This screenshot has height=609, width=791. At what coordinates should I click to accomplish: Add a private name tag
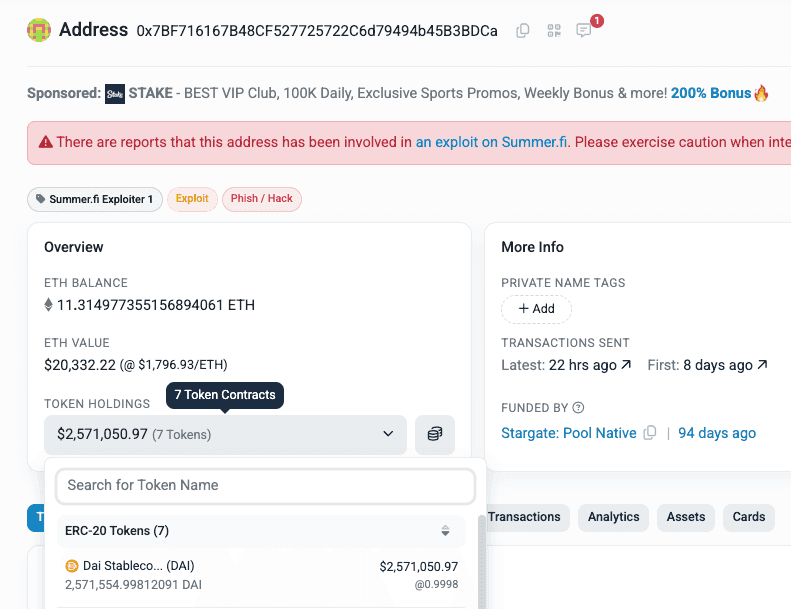(536, 309)
